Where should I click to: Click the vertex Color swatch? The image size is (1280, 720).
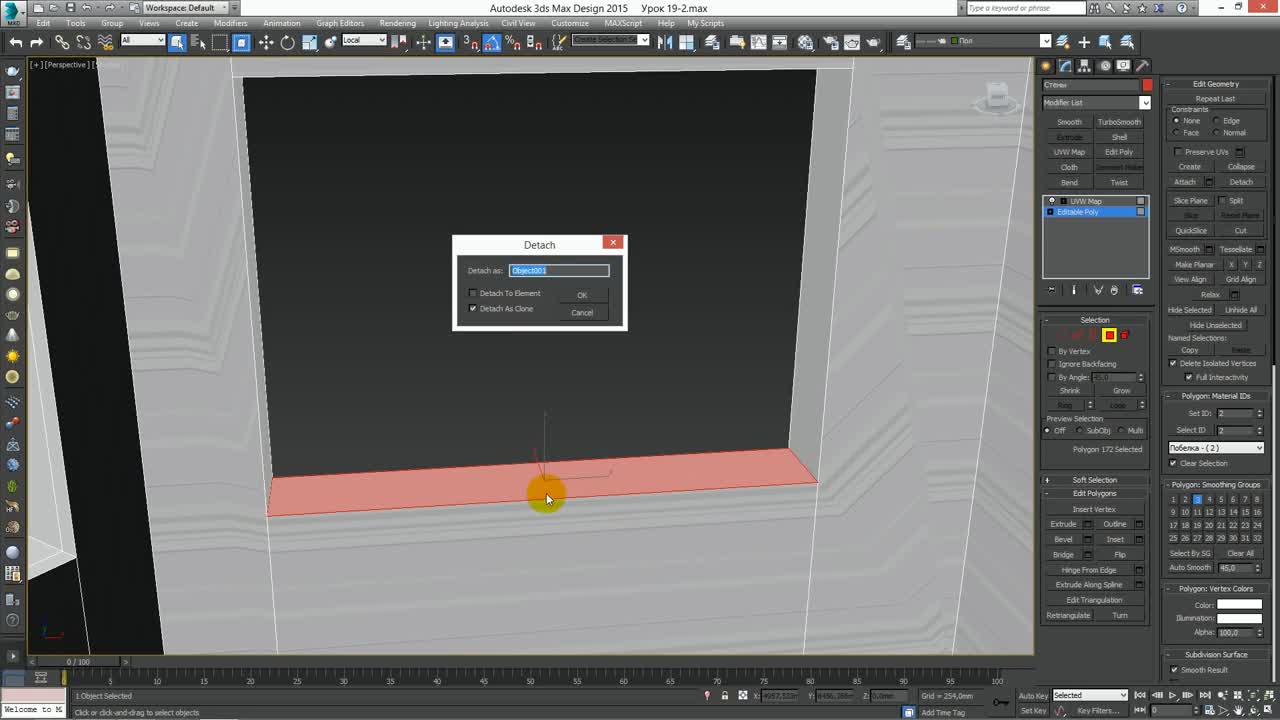pyautogui.click(x=1239, y=605)
